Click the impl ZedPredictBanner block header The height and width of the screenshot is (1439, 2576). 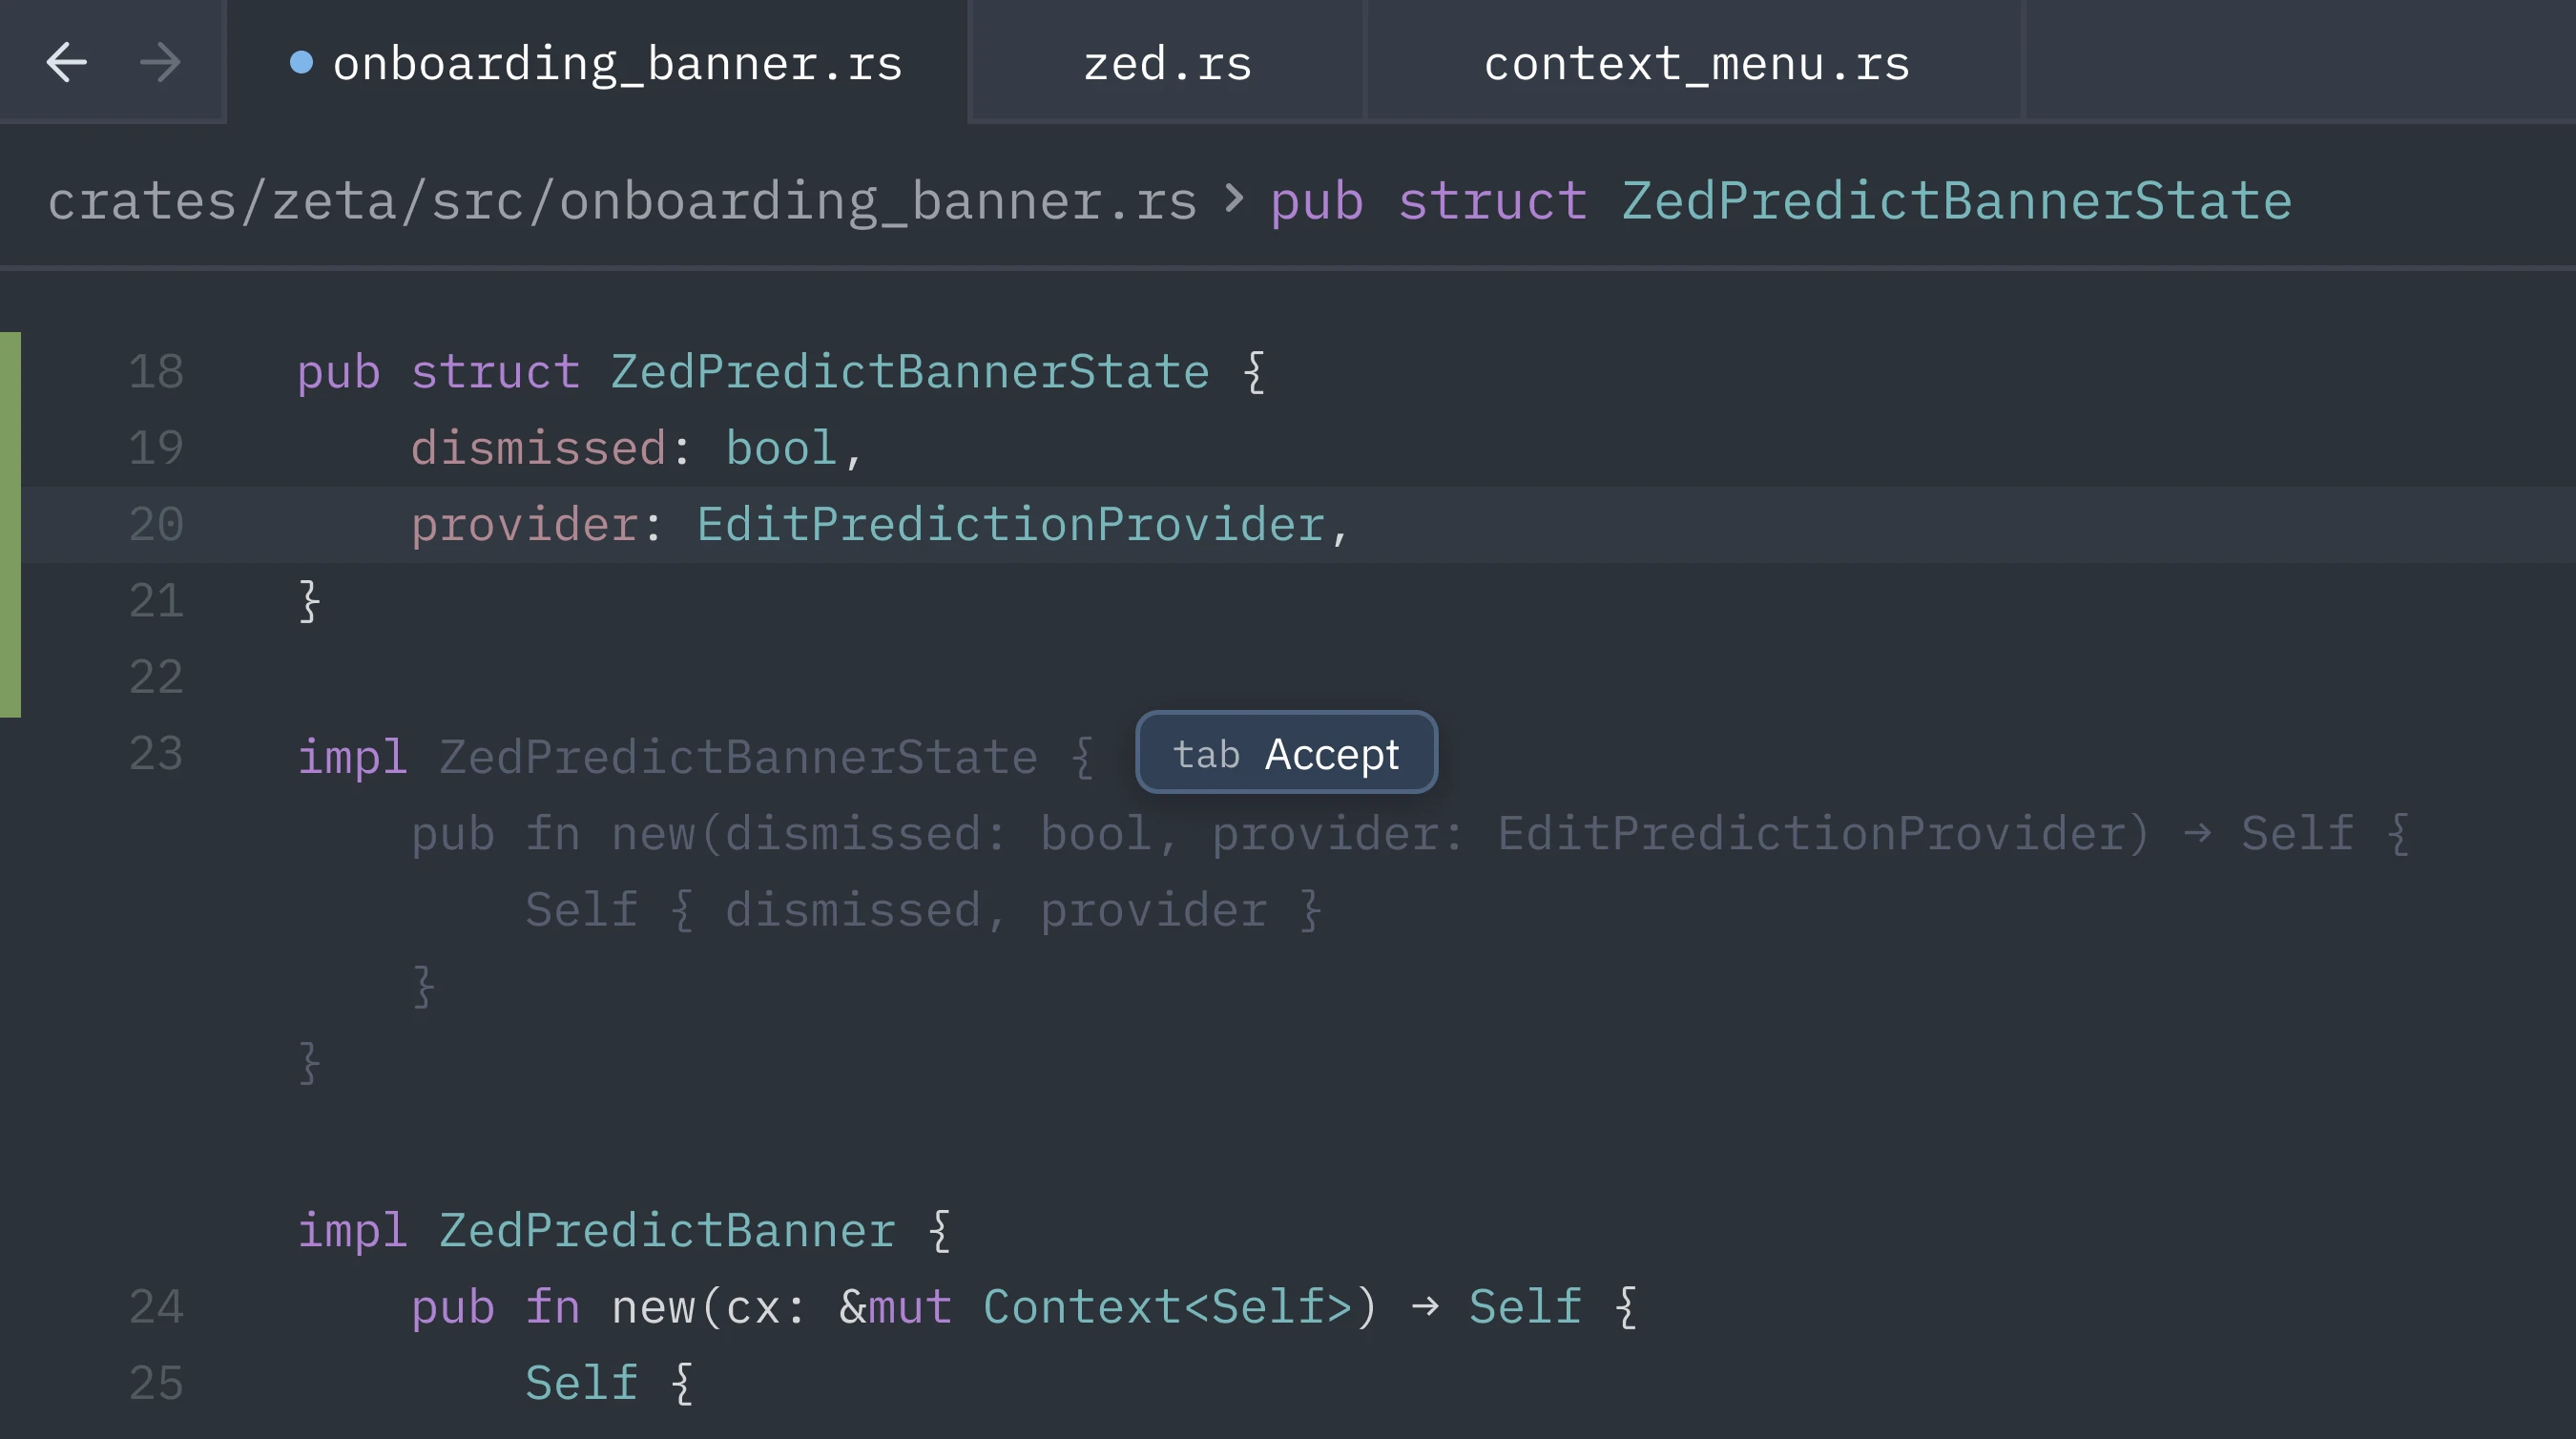pyautogui.click(x=620, y=1229)
